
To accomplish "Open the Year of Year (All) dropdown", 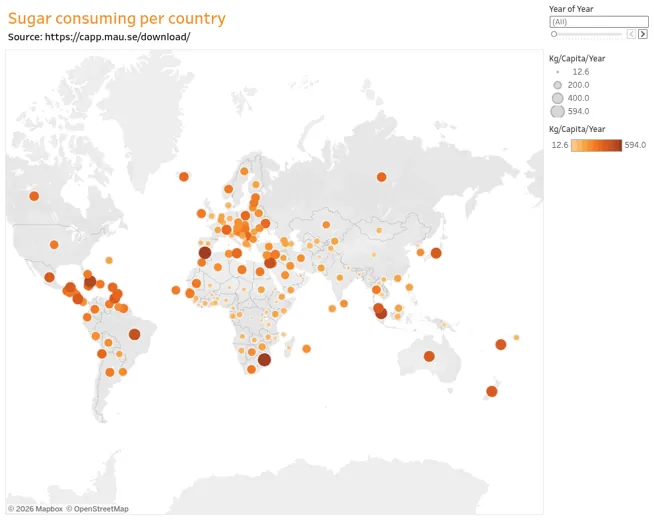I will point(599,22).
